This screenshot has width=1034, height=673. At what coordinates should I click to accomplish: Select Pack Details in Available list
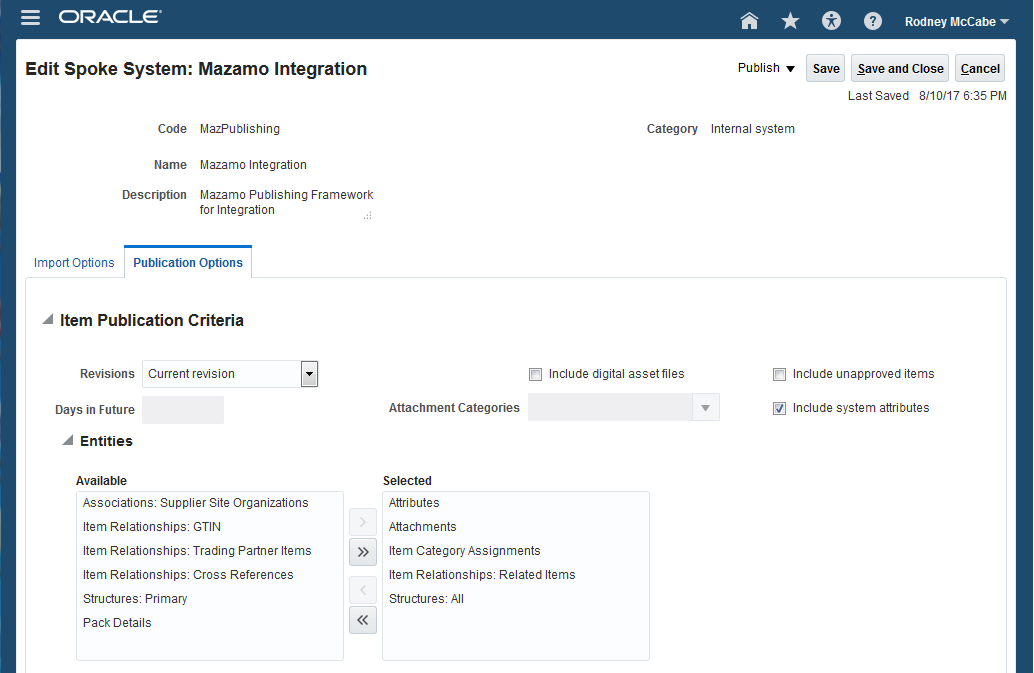point(210,623)
